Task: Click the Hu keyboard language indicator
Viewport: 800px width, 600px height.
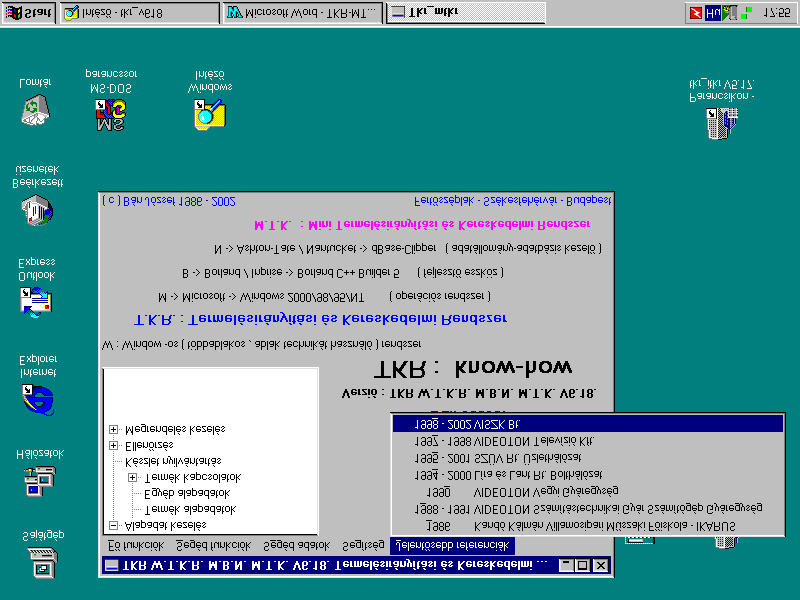Action: (712, 13)
